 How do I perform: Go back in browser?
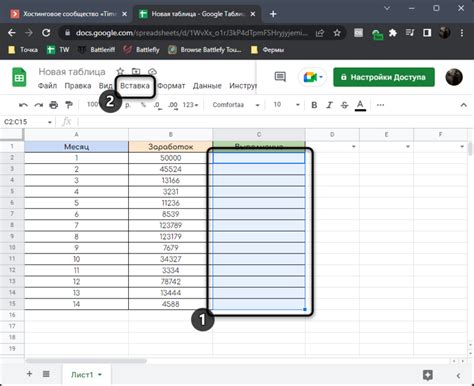click(x=12, y=33)
